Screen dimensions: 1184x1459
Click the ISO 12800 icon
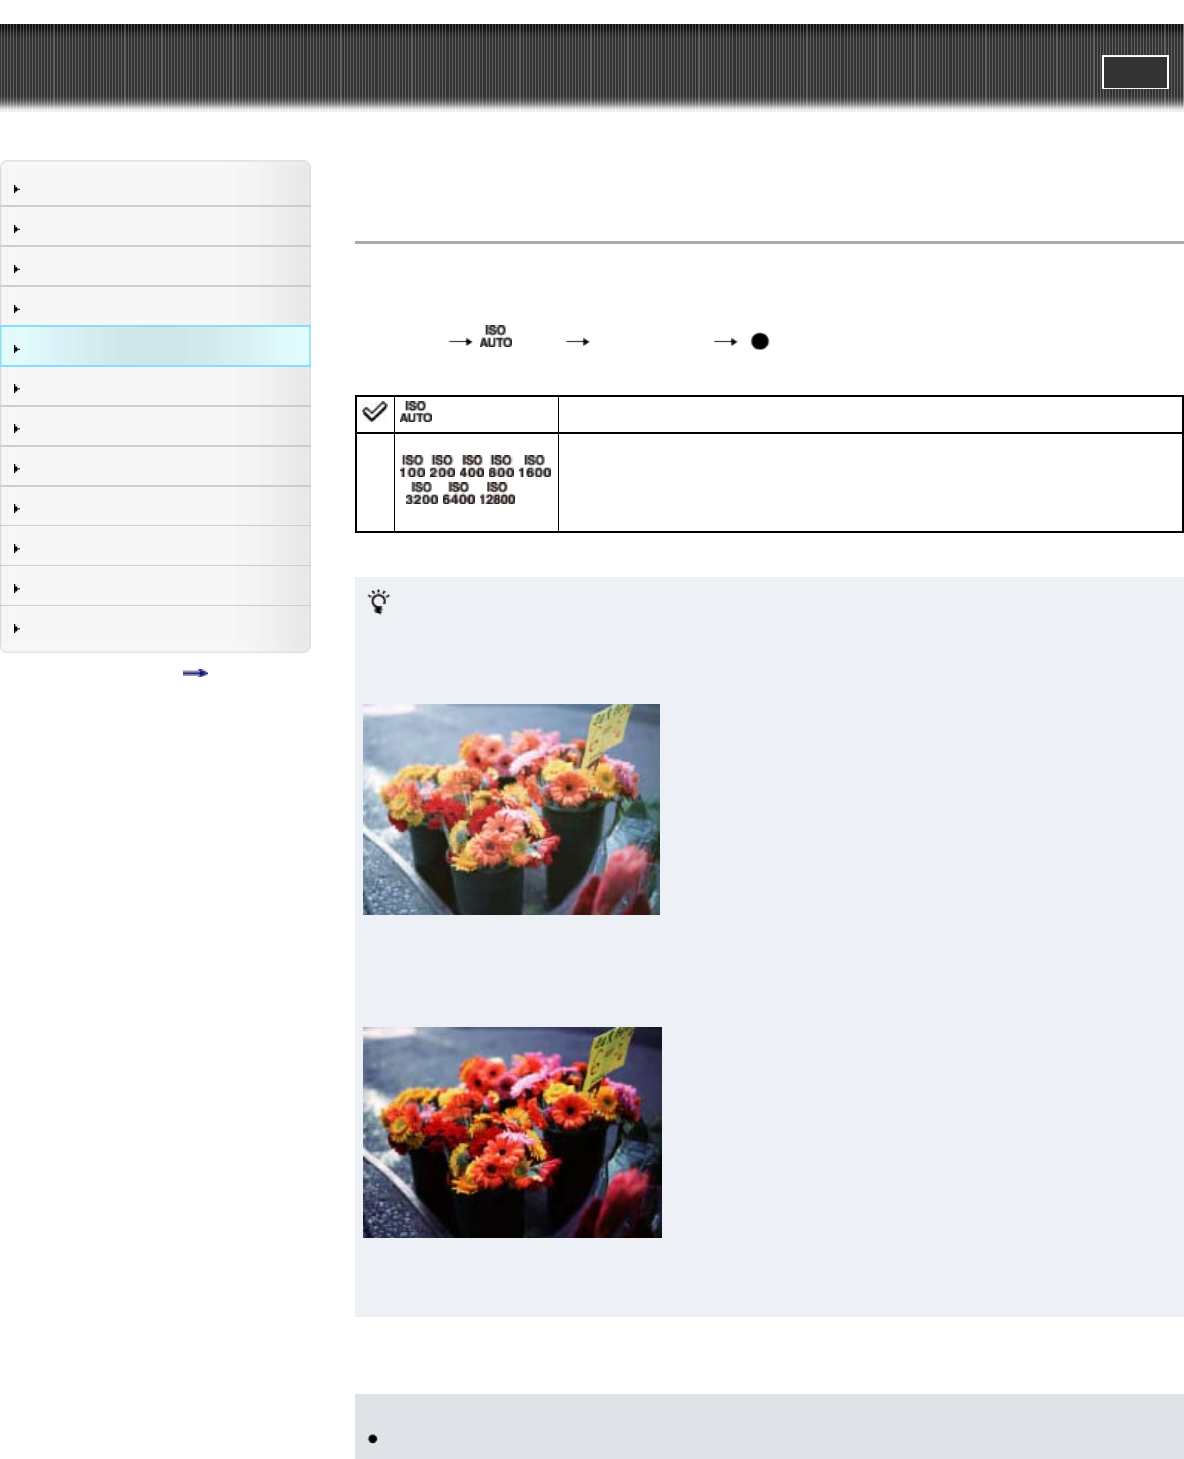[497, 493]
